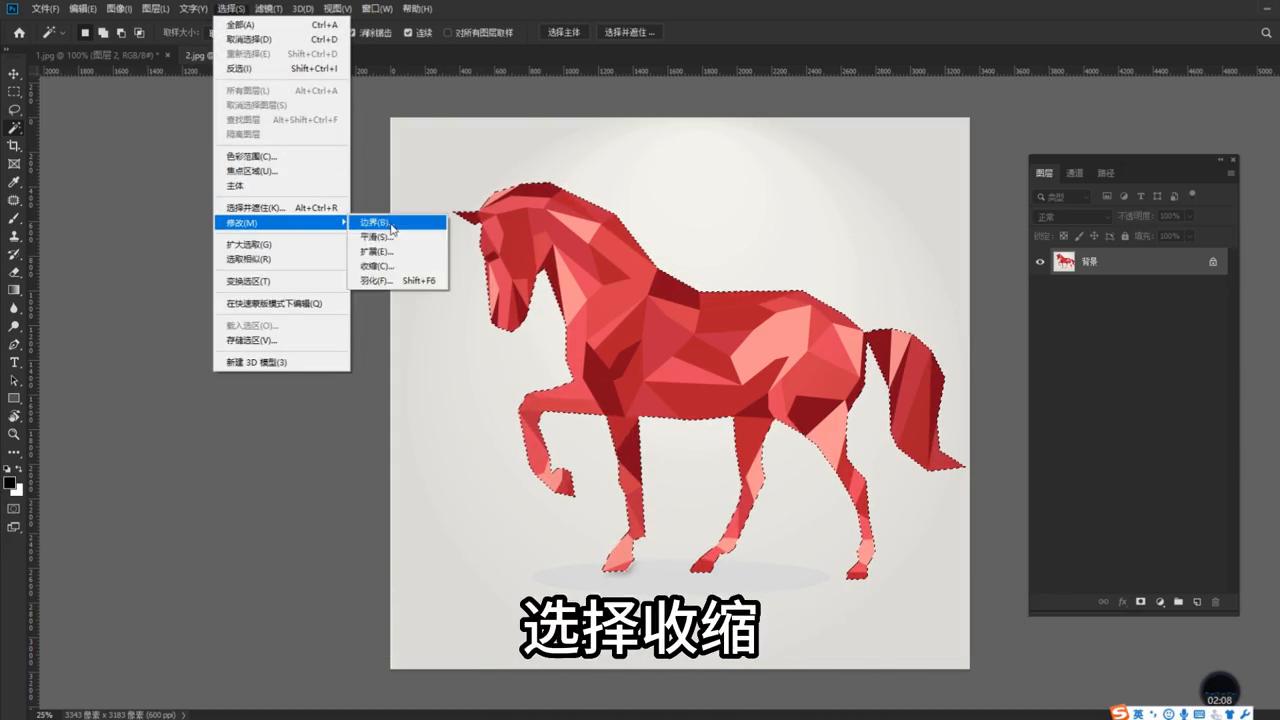Select the Brush tool
This screenshot has width=1280, height=720.
click(x=14, y=218)
